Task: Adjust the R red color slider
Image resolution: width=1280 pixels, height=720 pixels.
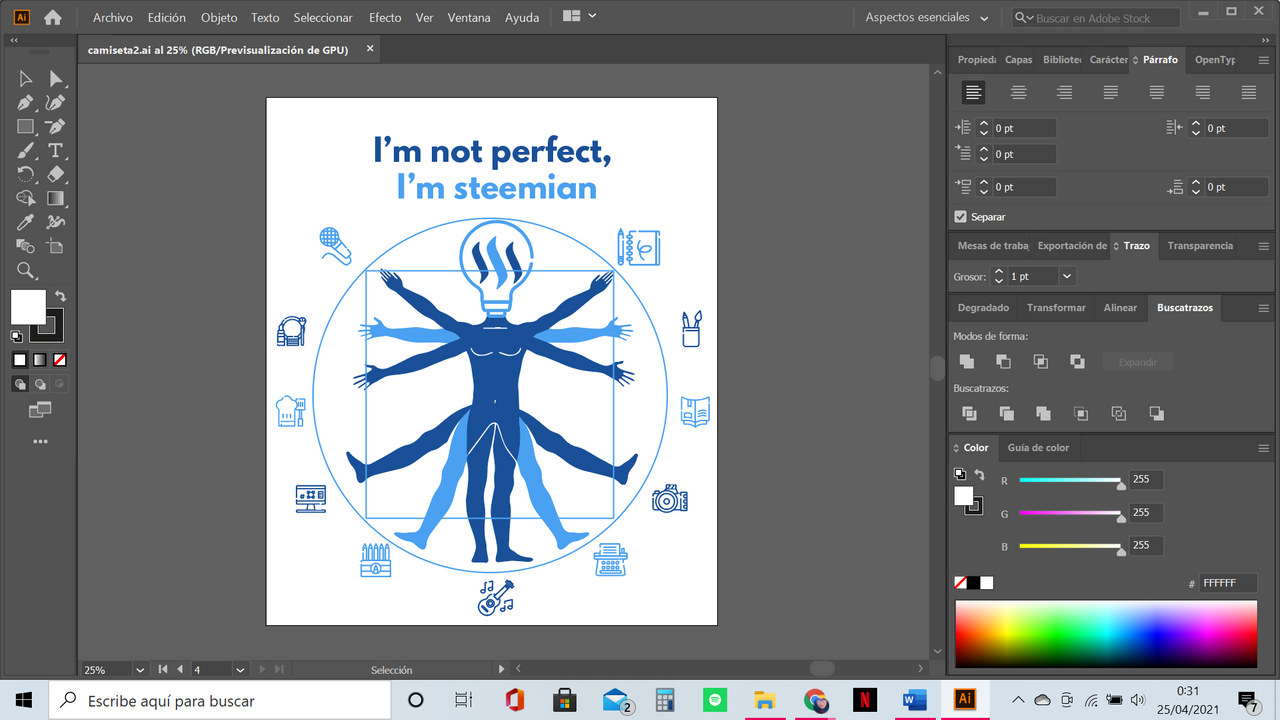Action: tap(1071, 481)
